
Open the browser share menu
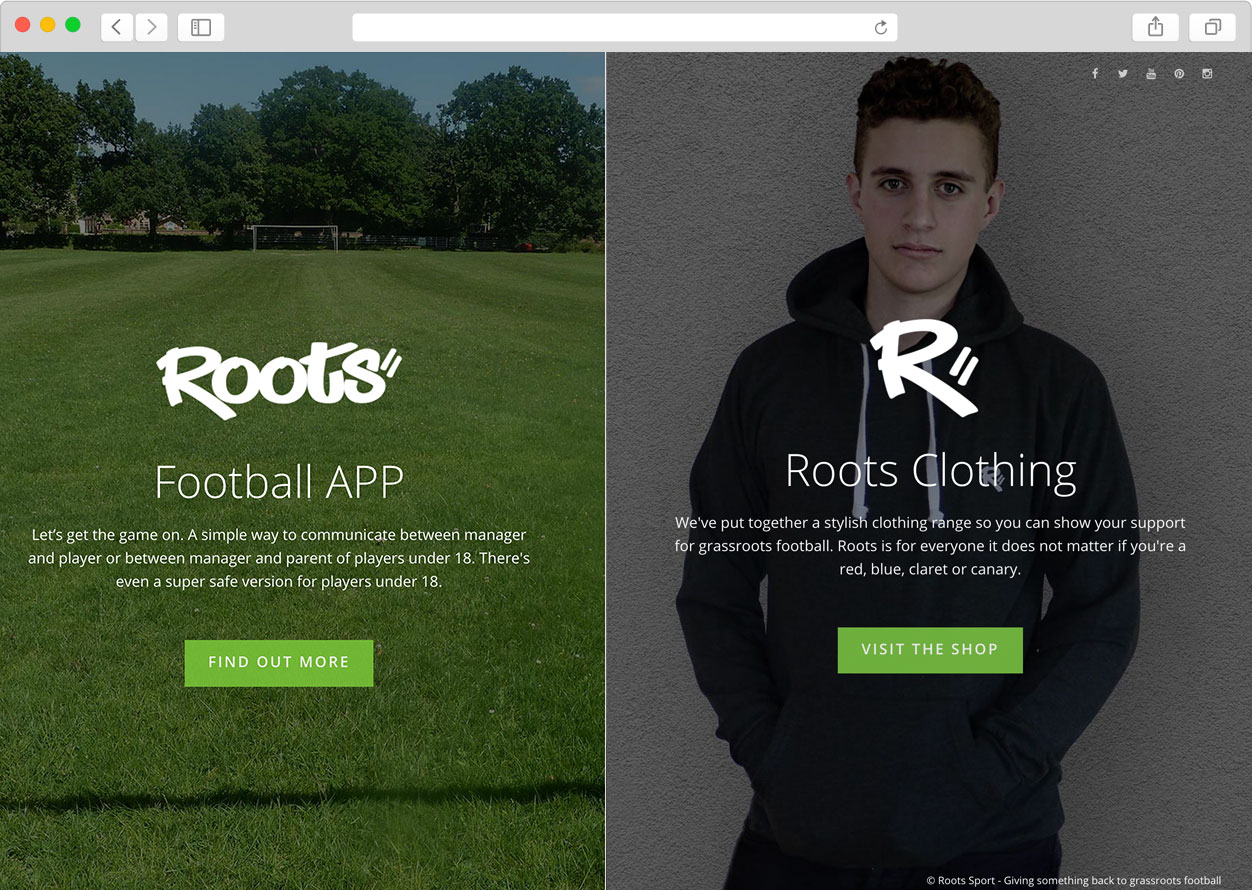tap(1155, 27)
